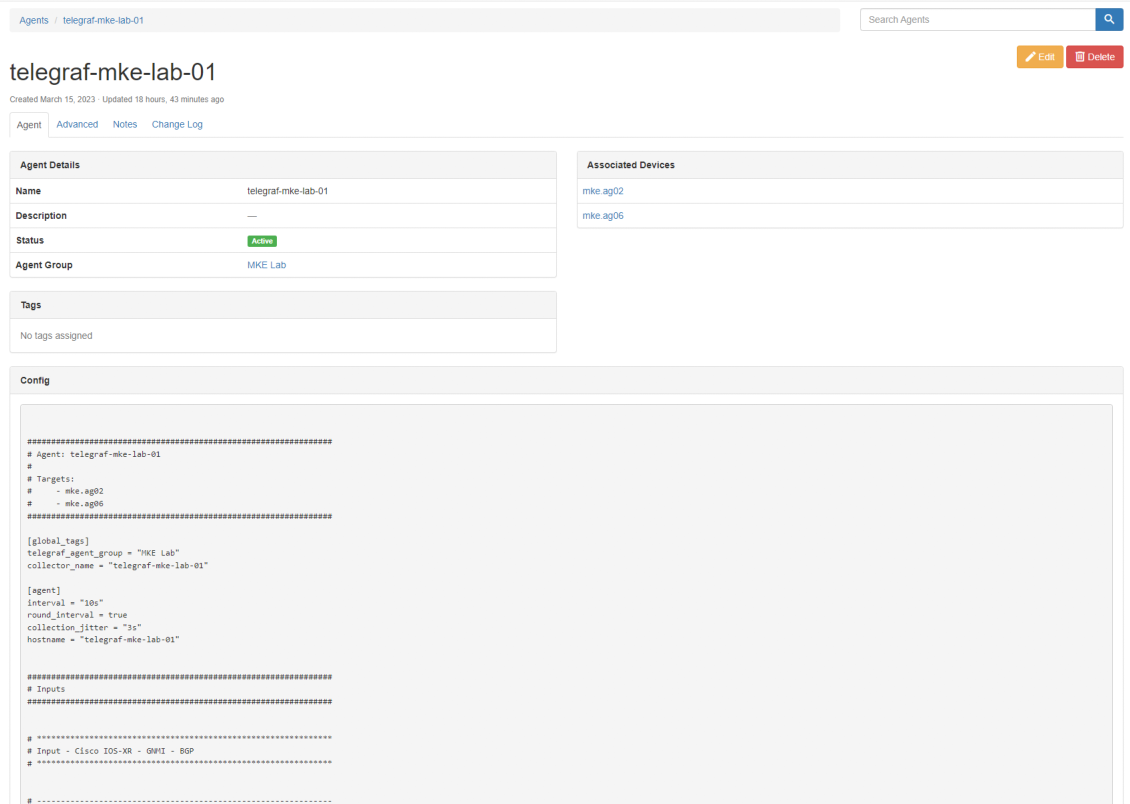Open the MKE Lab agent group link
This screenshot has height=804, width=1130.
tap(266, 265)
